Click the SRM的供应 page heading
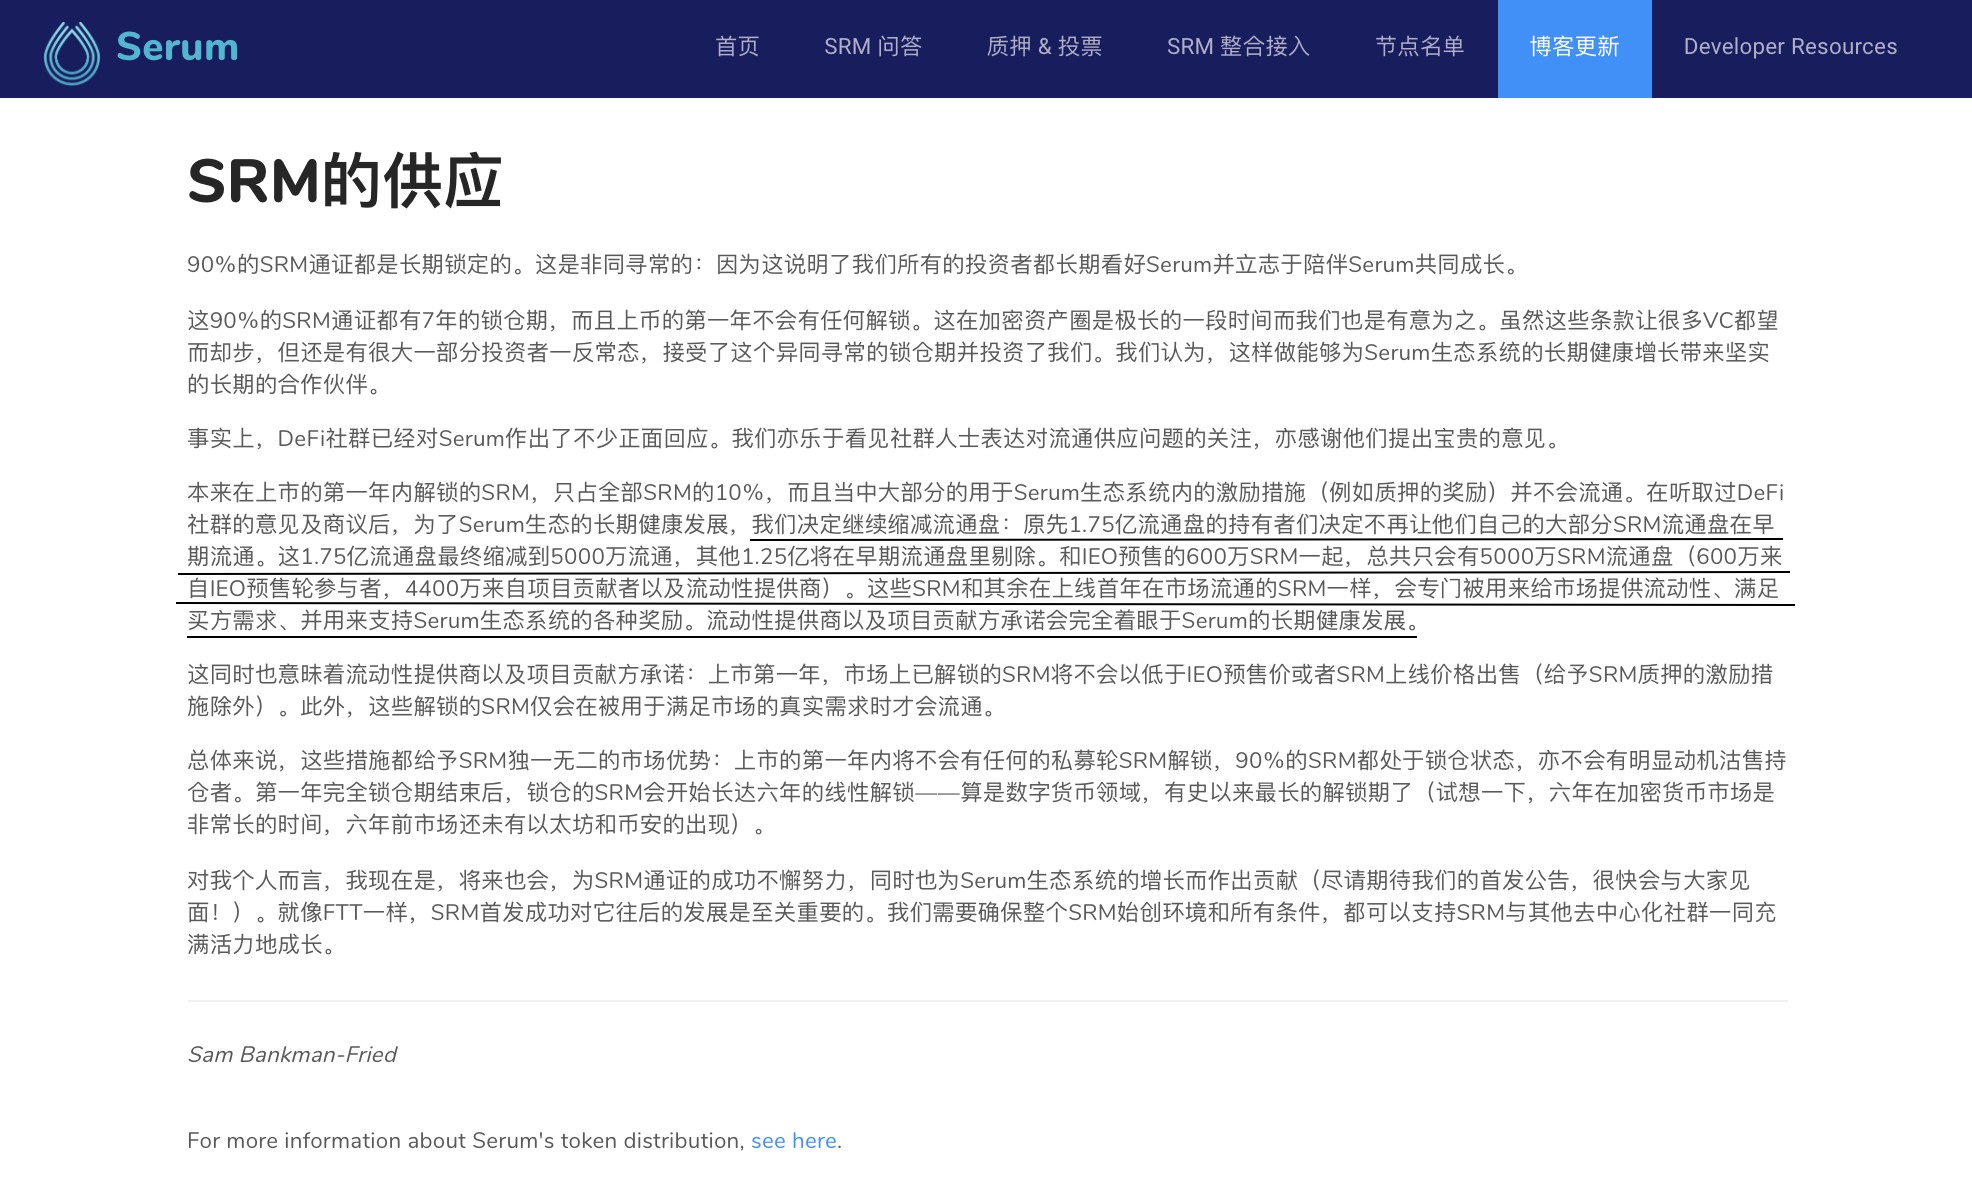 tap(344, 181)
